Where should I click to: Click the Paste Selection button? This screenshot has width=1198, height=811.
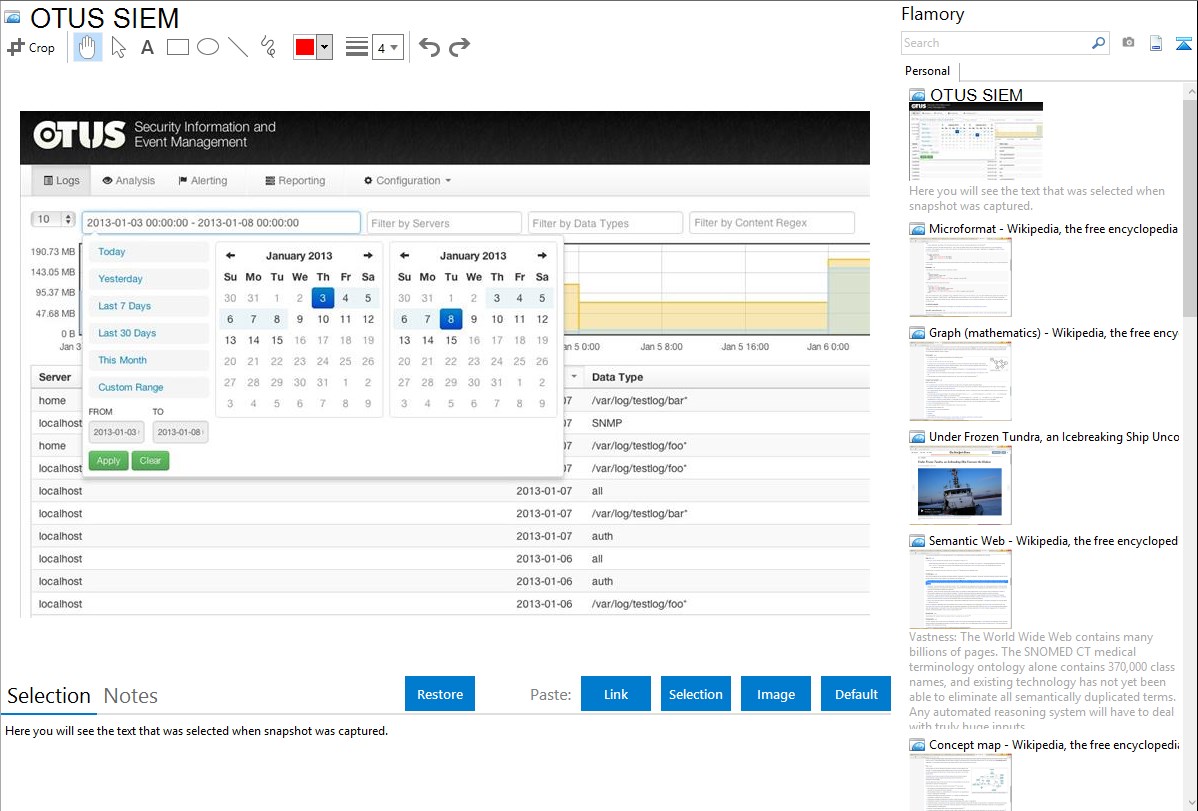(695, 694)
